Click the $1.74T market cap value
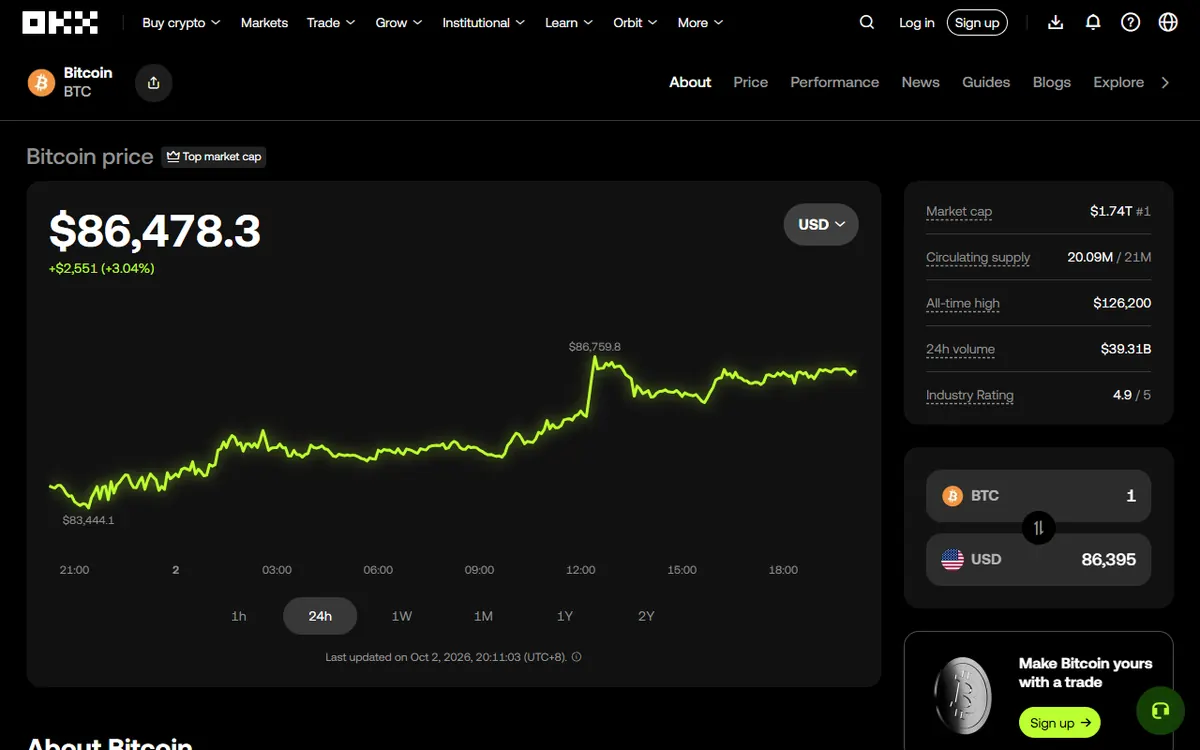Viewport: 1200px width, 750px height. [x=1112, y=211]
